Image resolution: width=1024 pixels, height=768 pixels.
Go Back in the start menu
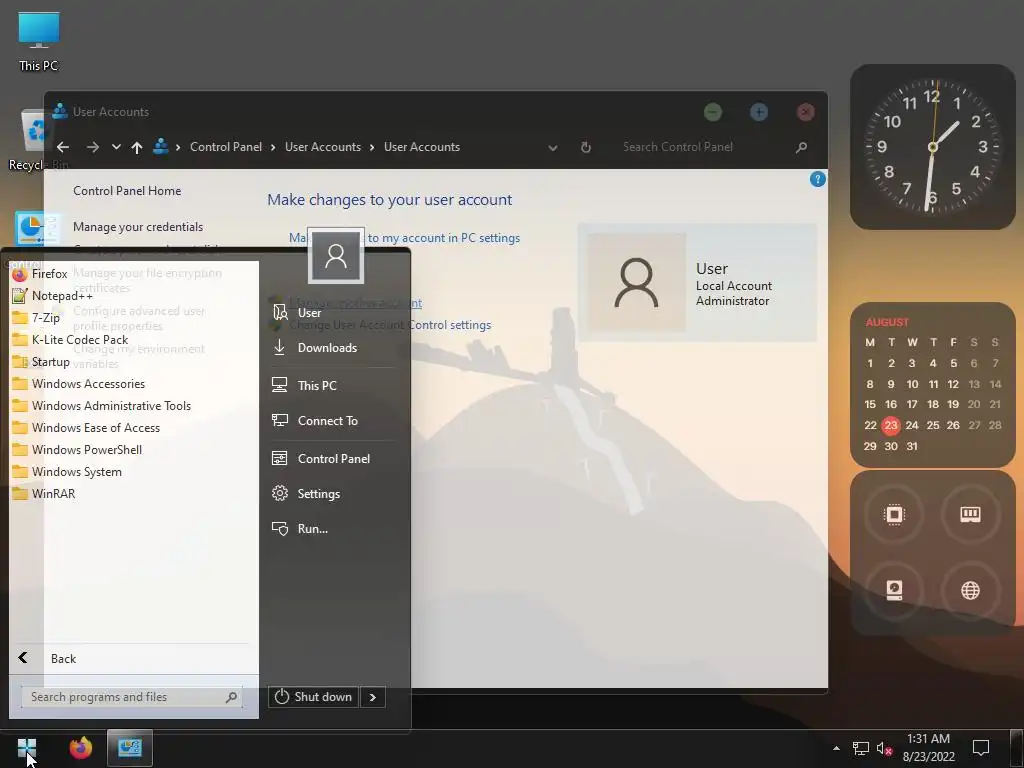[47, 658]
